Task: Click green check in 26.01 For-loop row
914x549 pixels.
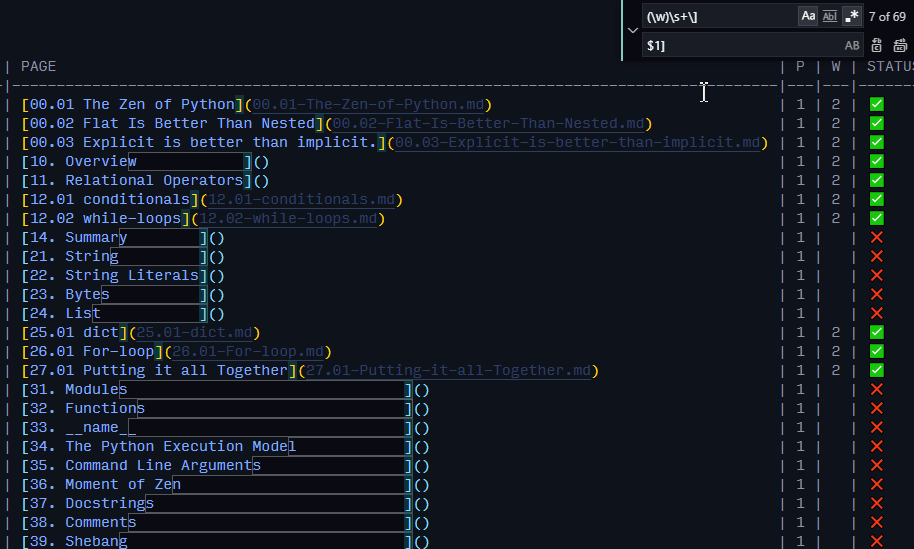Action: pyautogui.click(x=877, y=351)
